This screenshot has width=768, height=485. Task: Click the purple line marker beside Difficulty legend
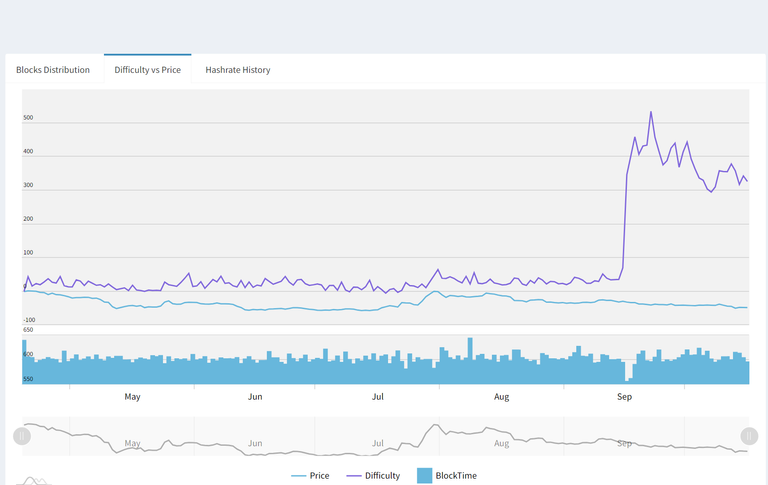pos(354,476)
